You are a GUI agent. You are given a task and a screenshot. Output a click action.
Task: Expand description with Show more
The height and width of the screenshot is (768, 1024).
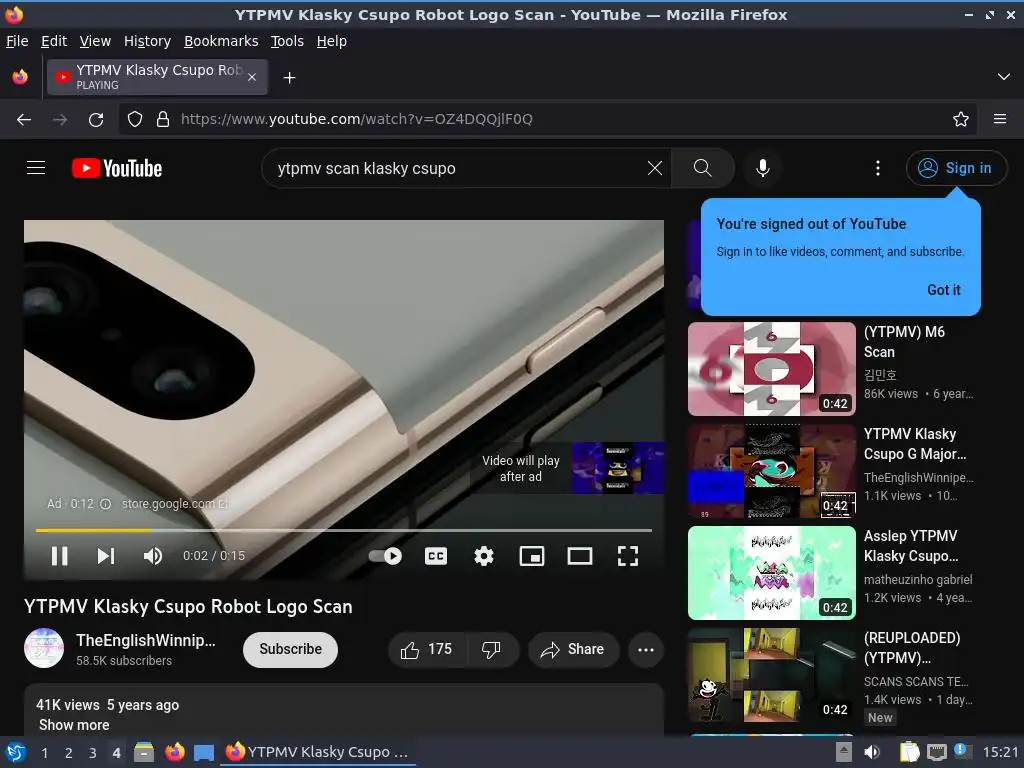[x=74, y=725]
